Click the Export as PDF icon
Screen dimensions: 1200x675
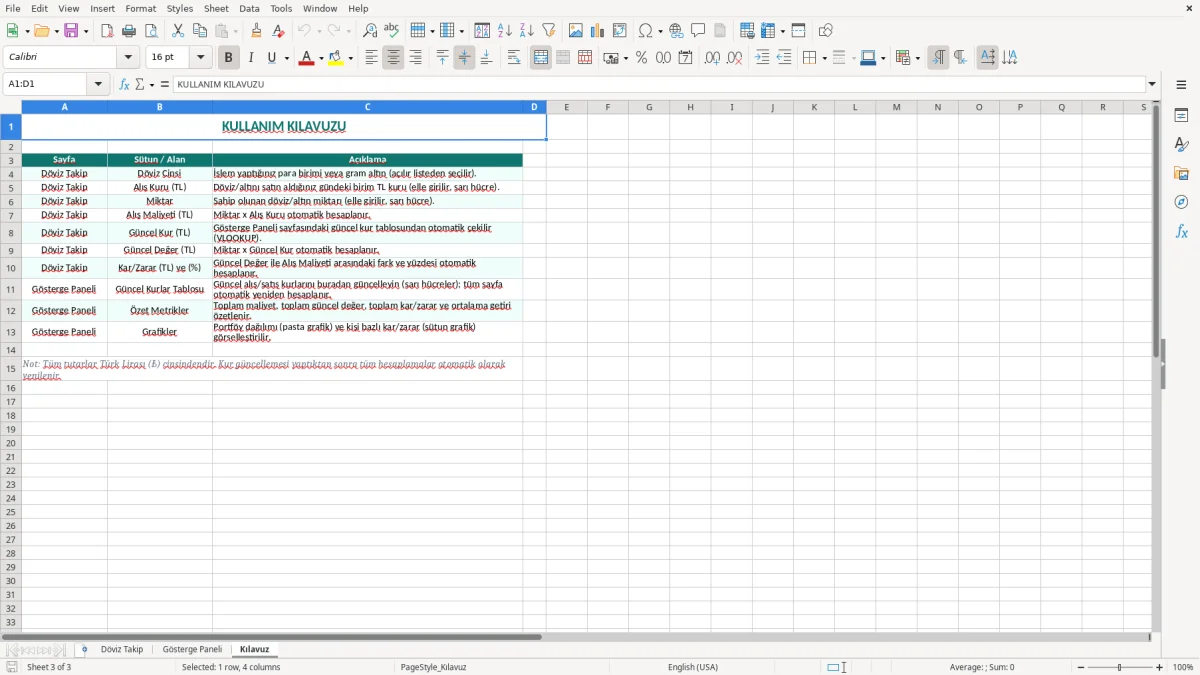point(107,31)
